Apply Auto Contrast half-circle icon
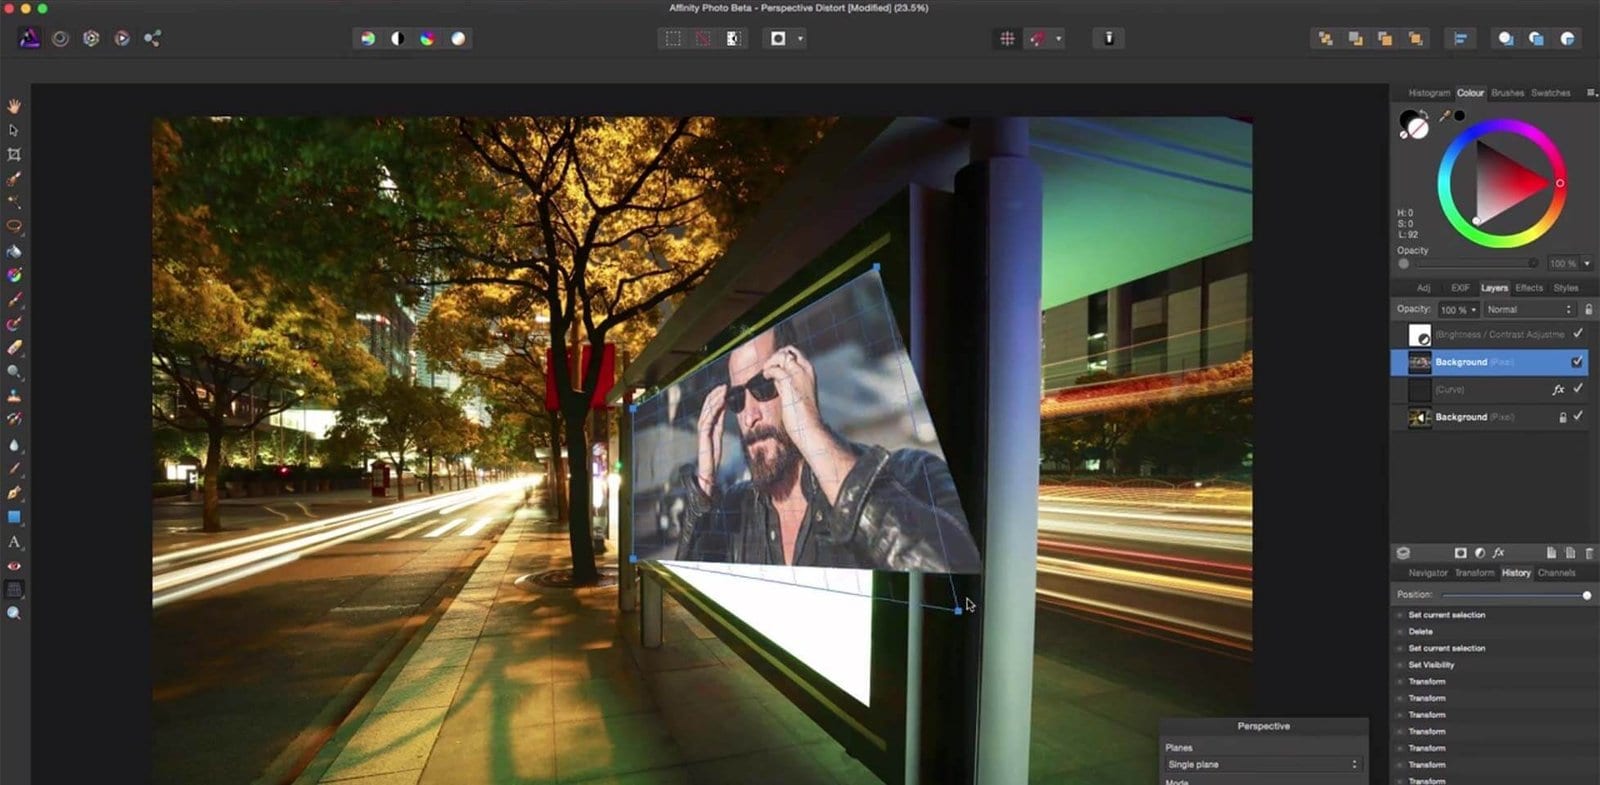Viewport: 1600px width, 785px height. point(398,38)
